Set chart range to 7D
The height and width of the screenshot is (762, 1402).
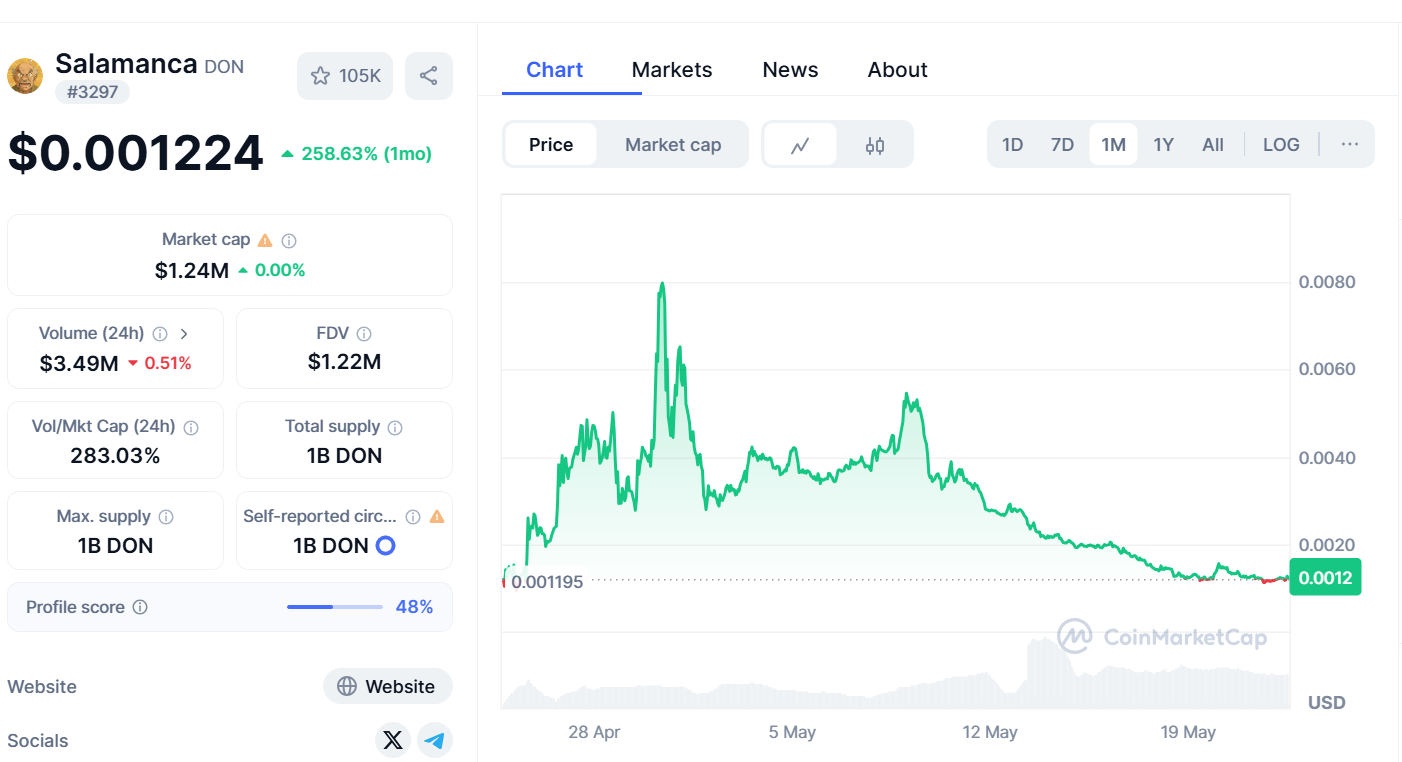1062,145
